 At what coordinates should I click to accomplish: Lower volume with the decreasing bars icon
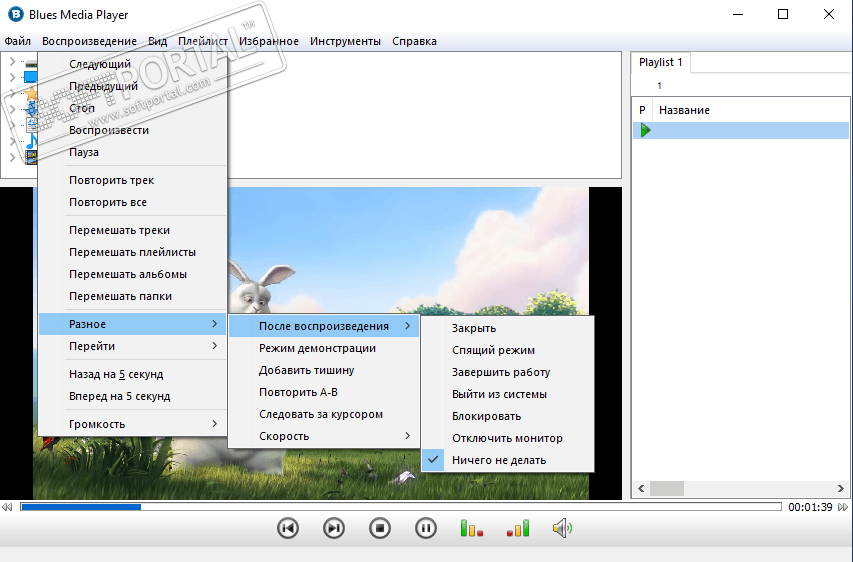click(472, 528)
